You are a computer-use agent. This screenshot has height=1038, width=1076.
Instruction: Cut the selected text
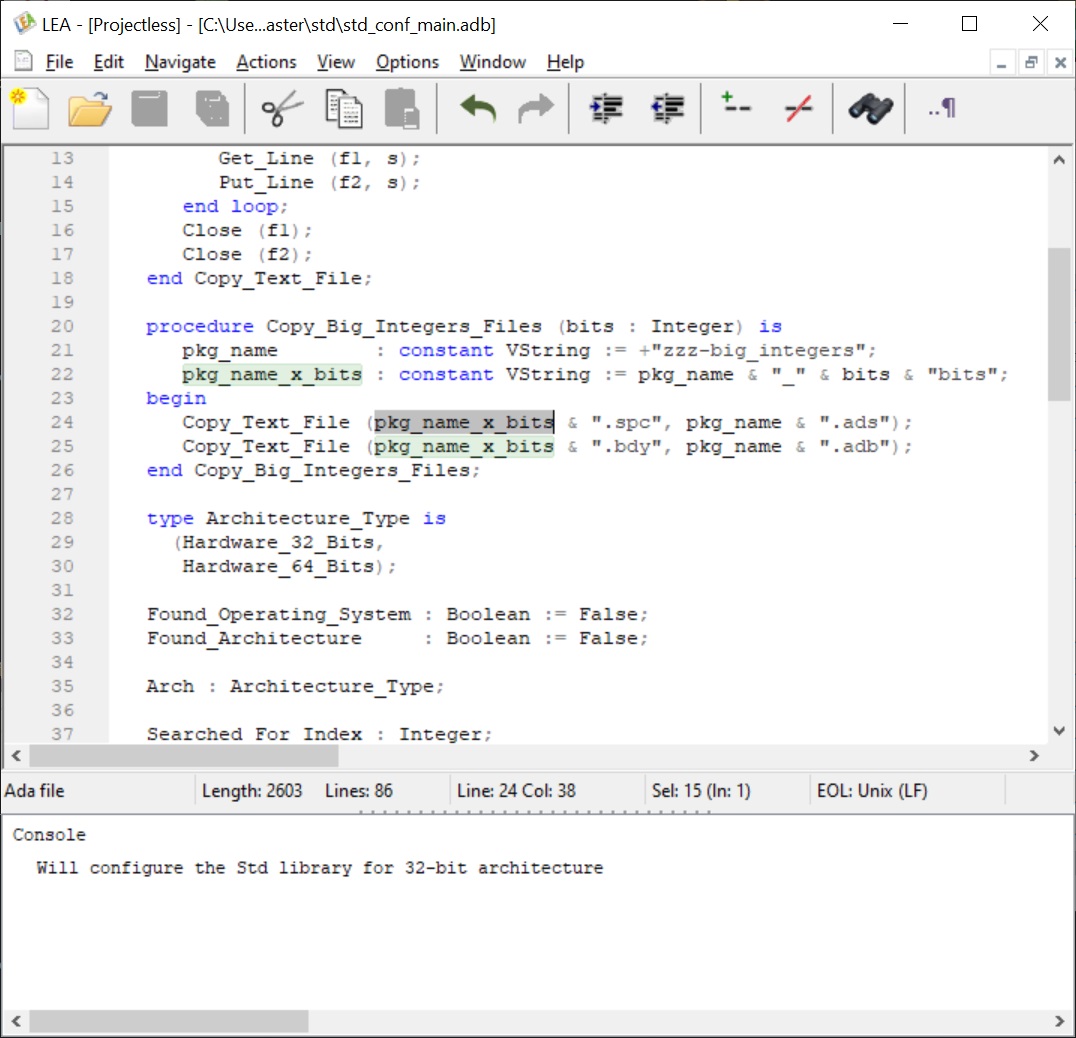pos(280,108)
